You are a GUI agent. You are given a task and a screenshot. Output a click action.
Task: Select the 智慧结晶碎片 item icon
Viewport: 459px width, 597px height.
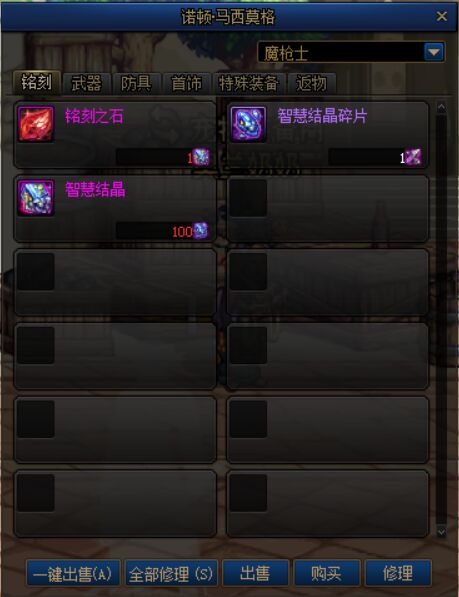pyautogui.click(x=248, y=124)
